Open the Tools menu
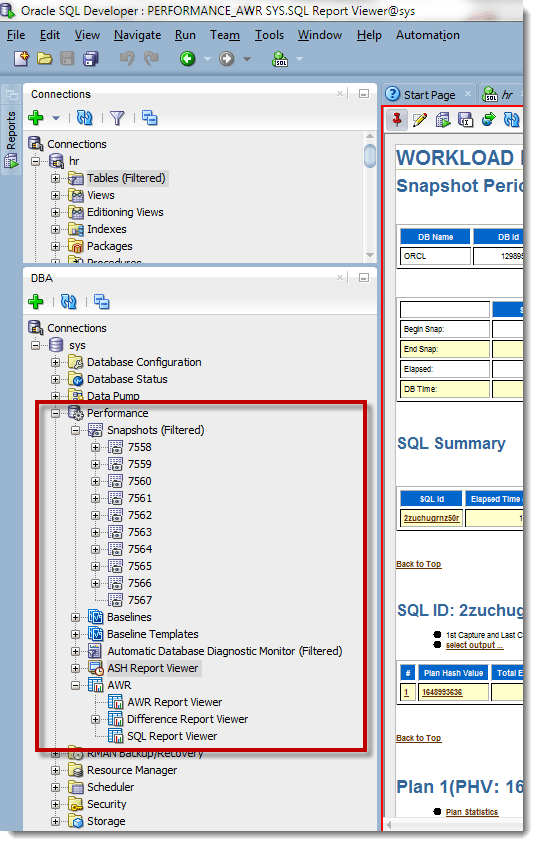Viewport: 538px width, 846px height. click(x=269, y=35)
